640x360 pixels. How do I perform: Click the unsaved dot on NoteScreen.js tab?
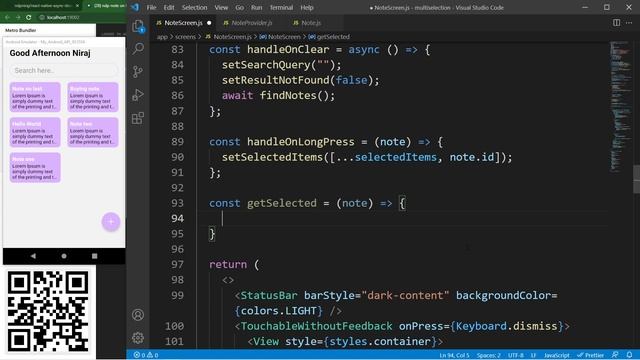point(209,23)
